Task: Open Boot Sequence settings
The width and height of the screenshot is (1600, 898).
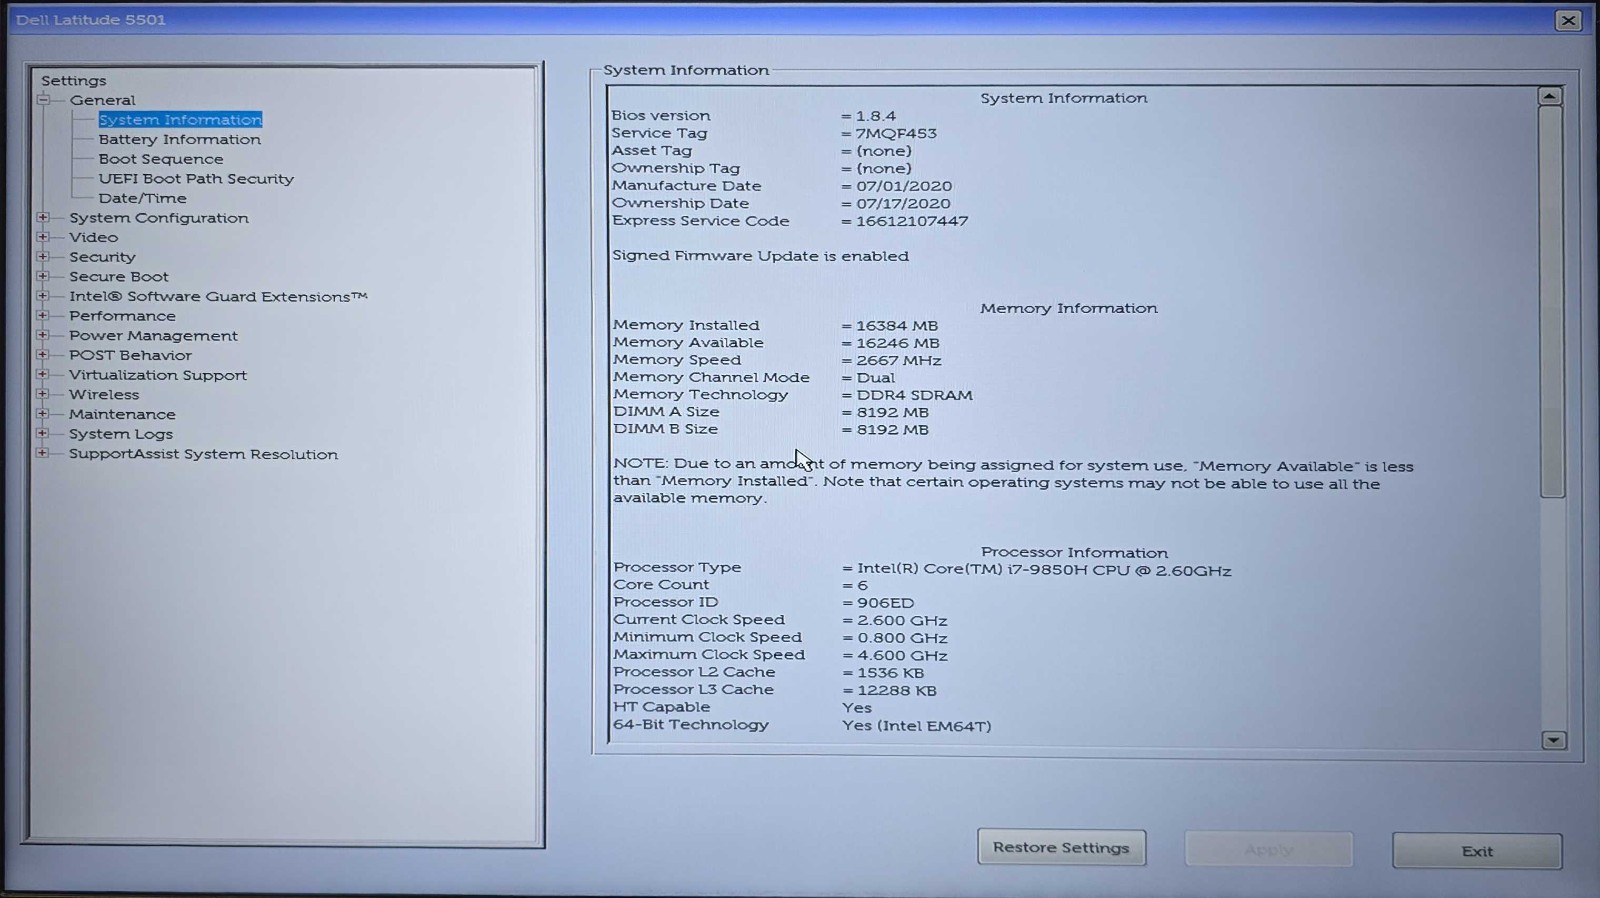Action: pyautogui.click(x=161, y=159)
